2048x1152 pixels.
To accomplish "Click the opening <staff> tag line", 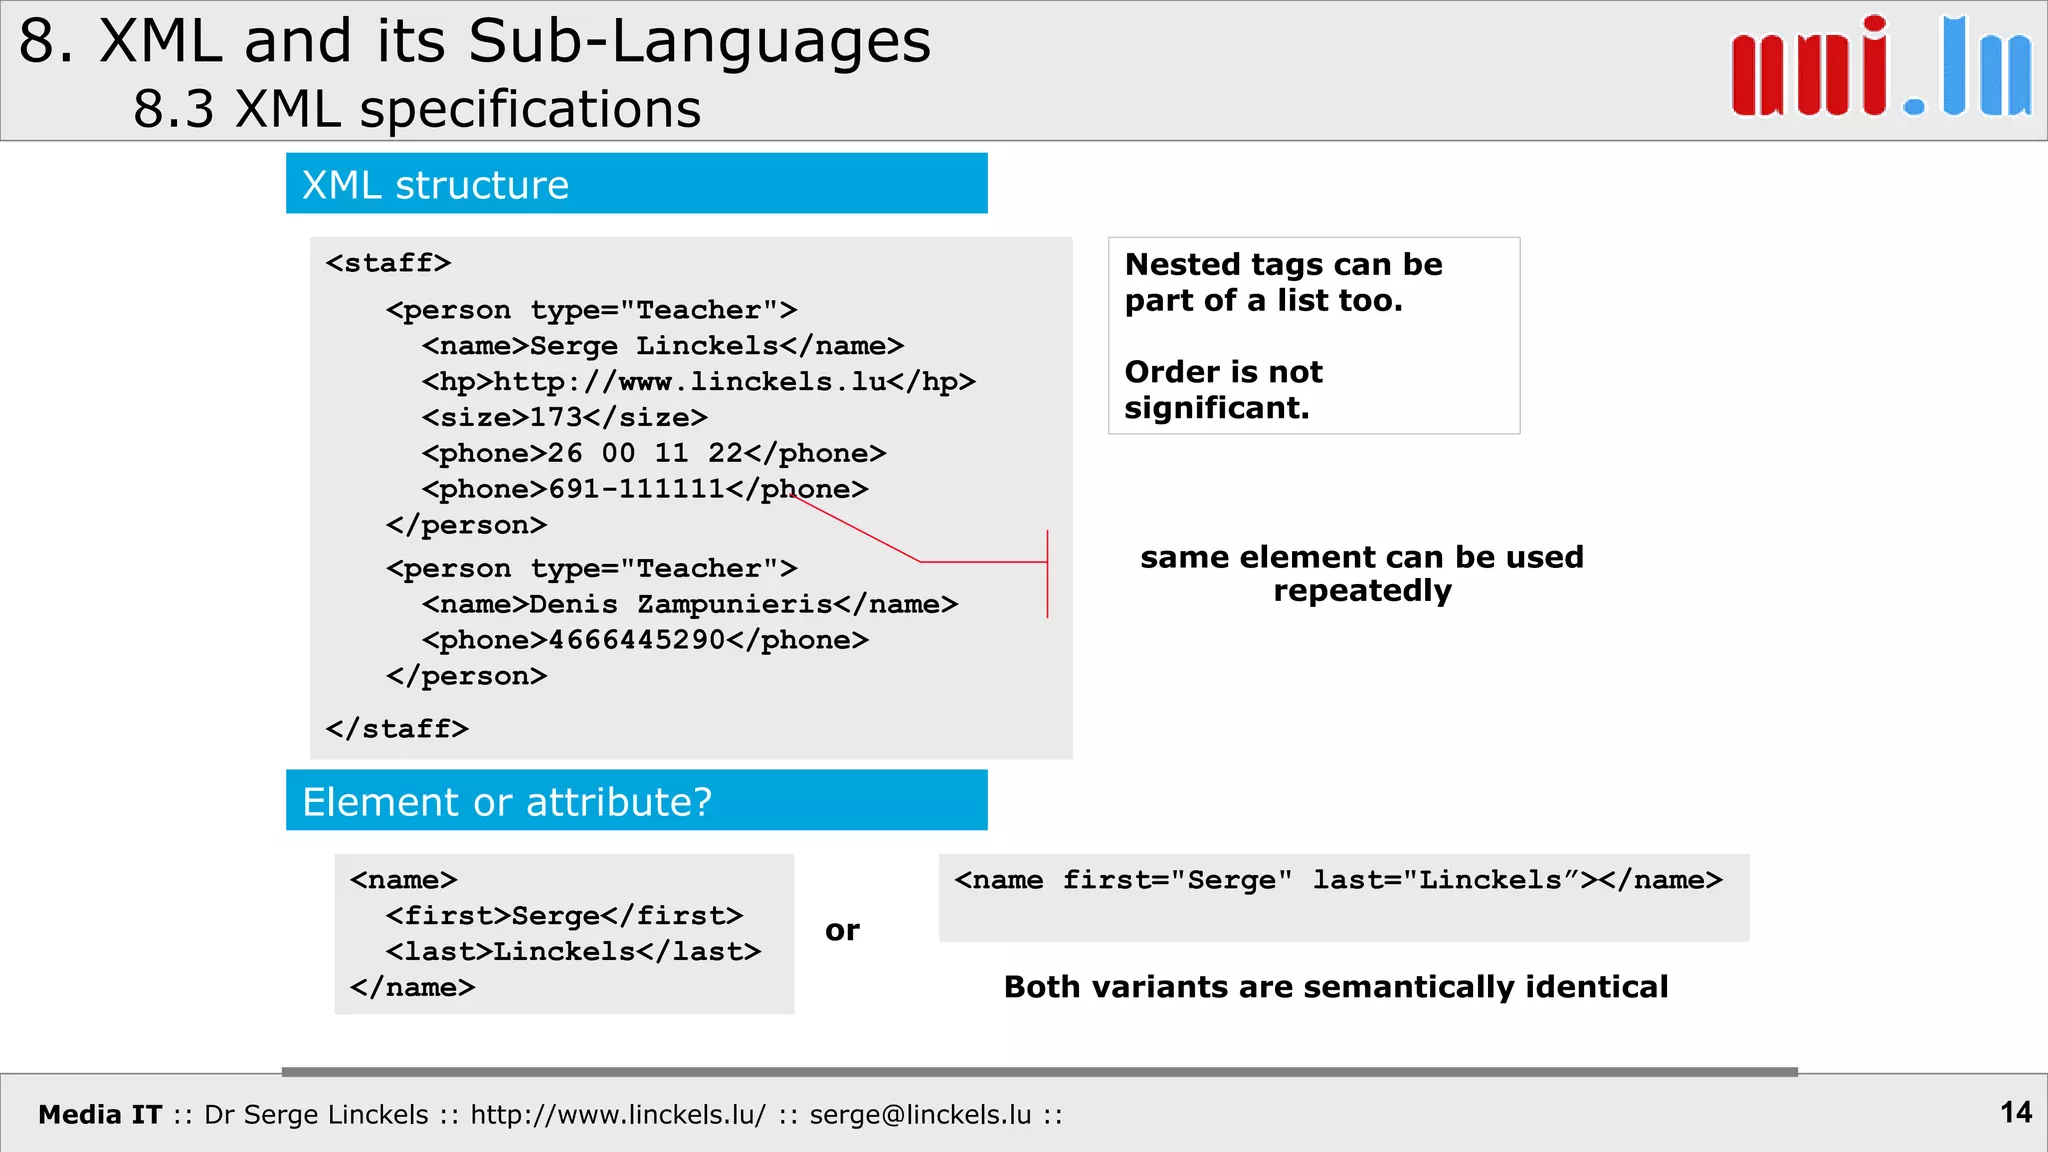I will click(x=388, y=263).
